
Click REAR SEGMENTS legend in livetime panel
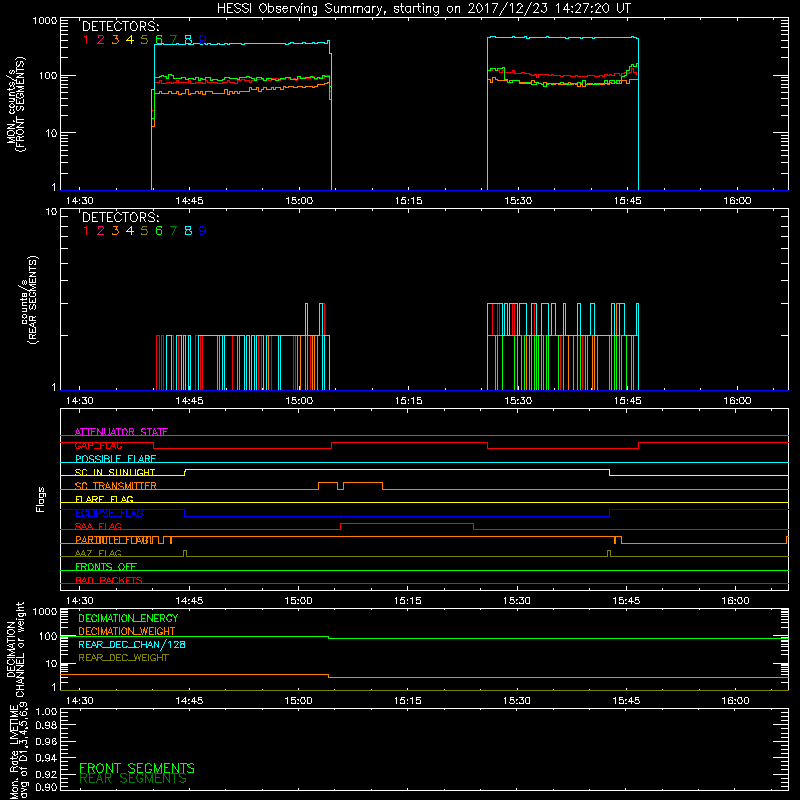point(133,779)
